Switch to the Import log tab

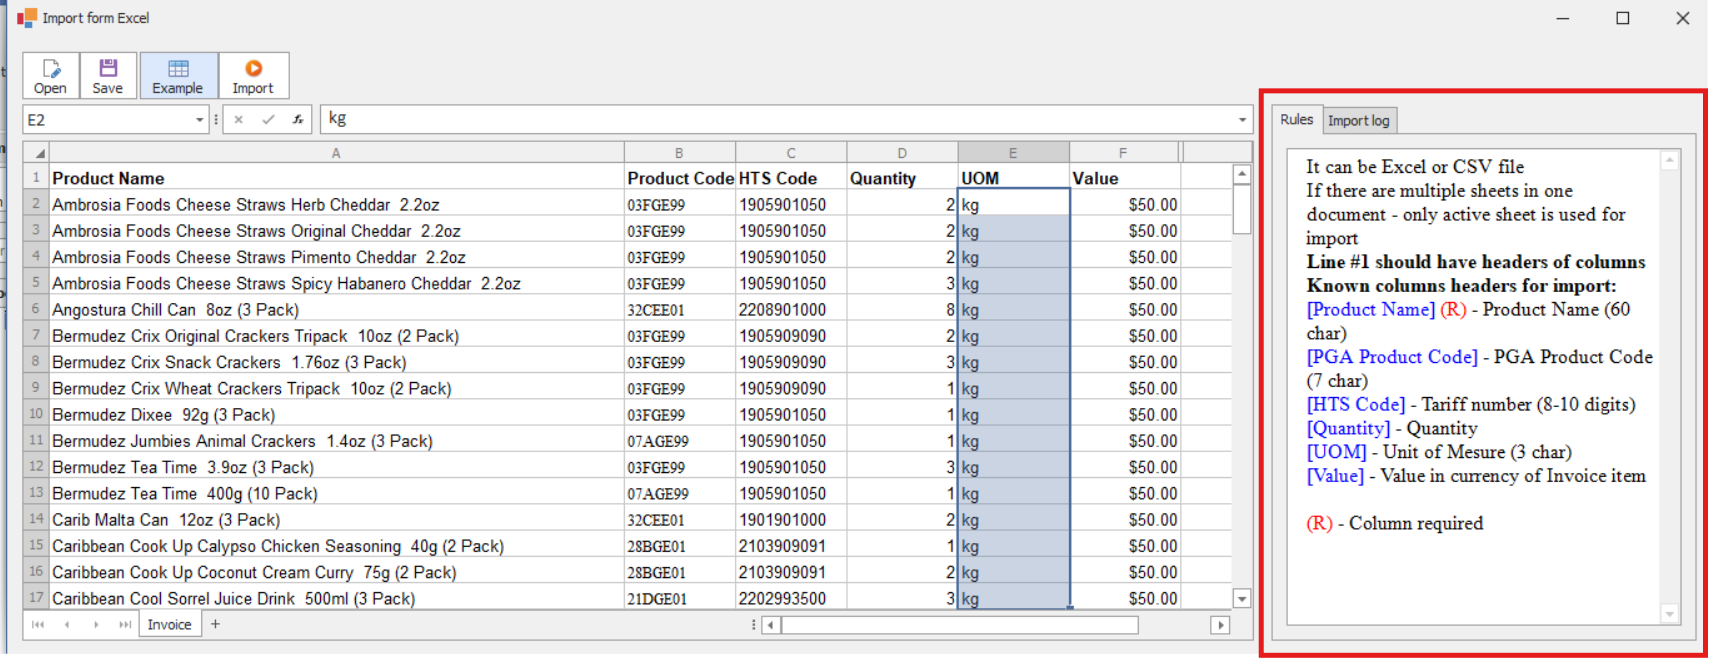1358,120
